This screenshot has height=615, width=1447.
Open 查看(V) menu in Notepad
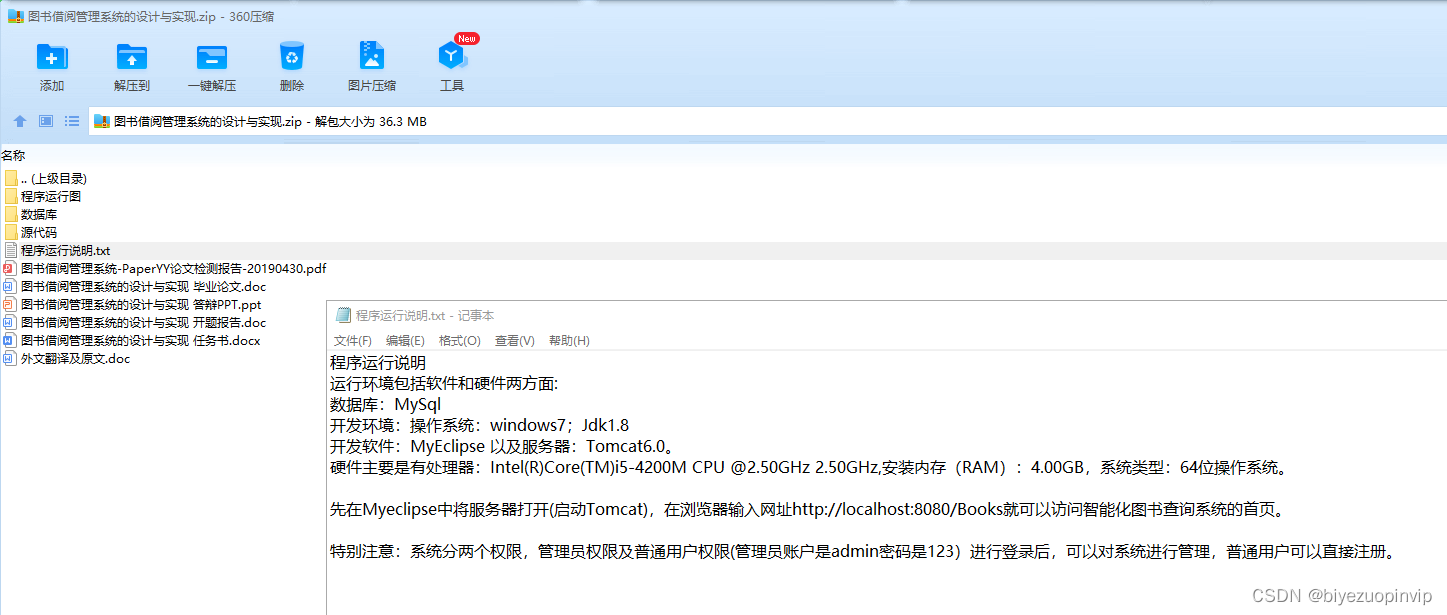[x=515, y=341]
